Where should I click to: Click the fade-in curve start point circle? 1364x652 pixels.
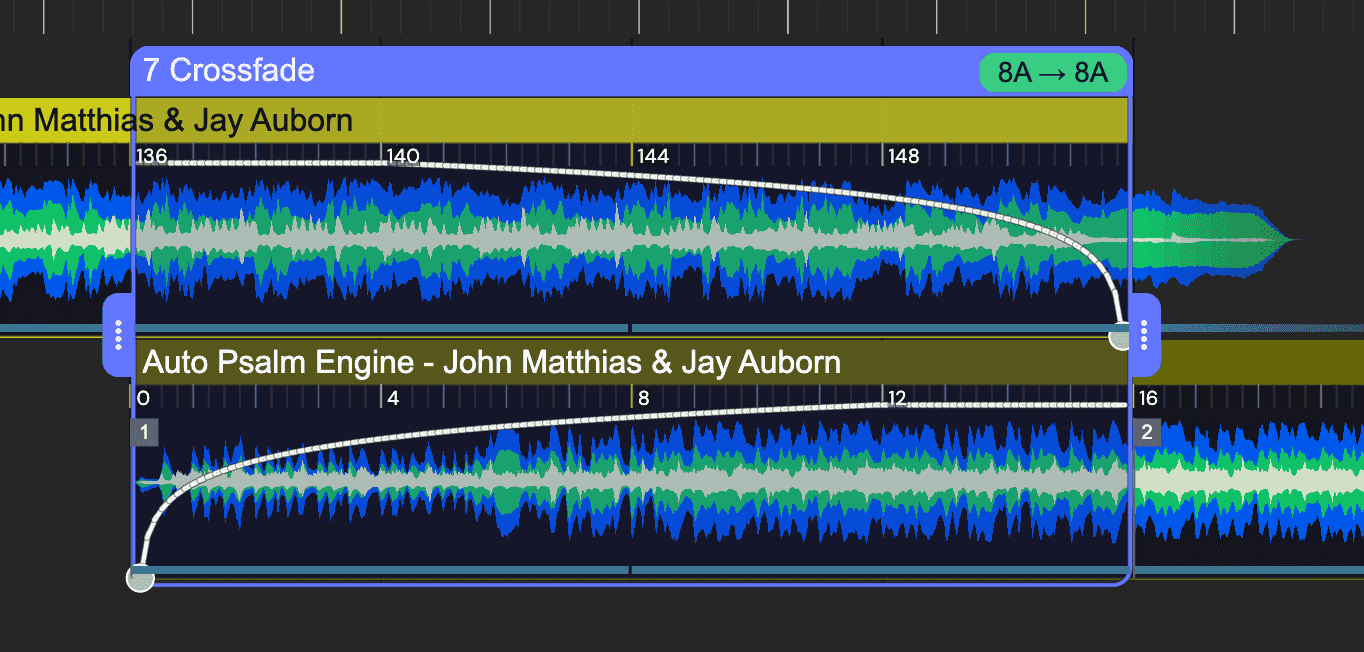click(141, 578)
